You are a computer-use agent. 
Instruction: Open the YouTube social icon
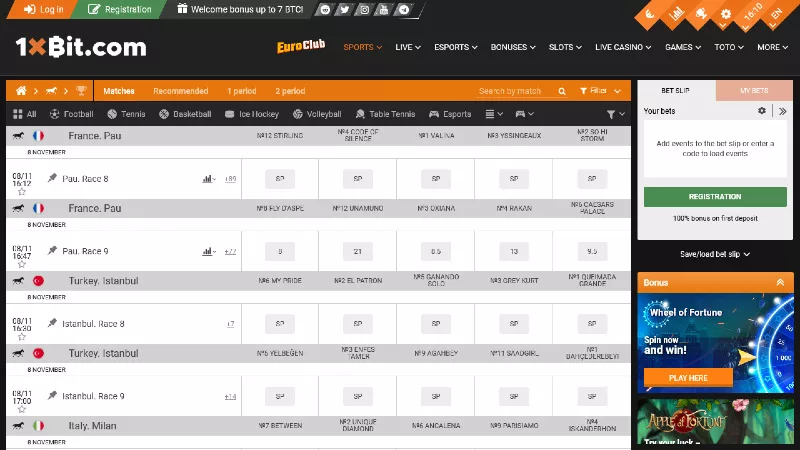click(x=384, y=10)
